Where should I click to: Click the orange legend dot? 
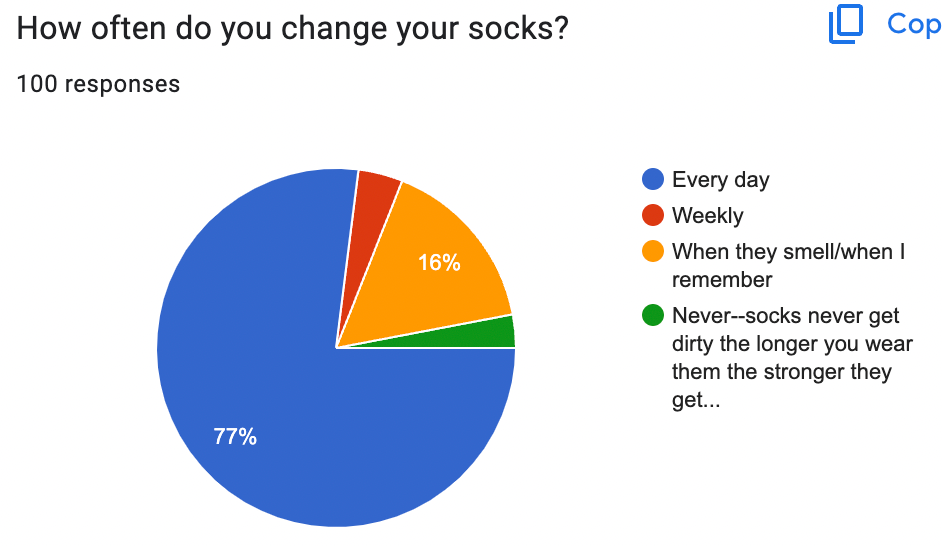coord(652,251)
